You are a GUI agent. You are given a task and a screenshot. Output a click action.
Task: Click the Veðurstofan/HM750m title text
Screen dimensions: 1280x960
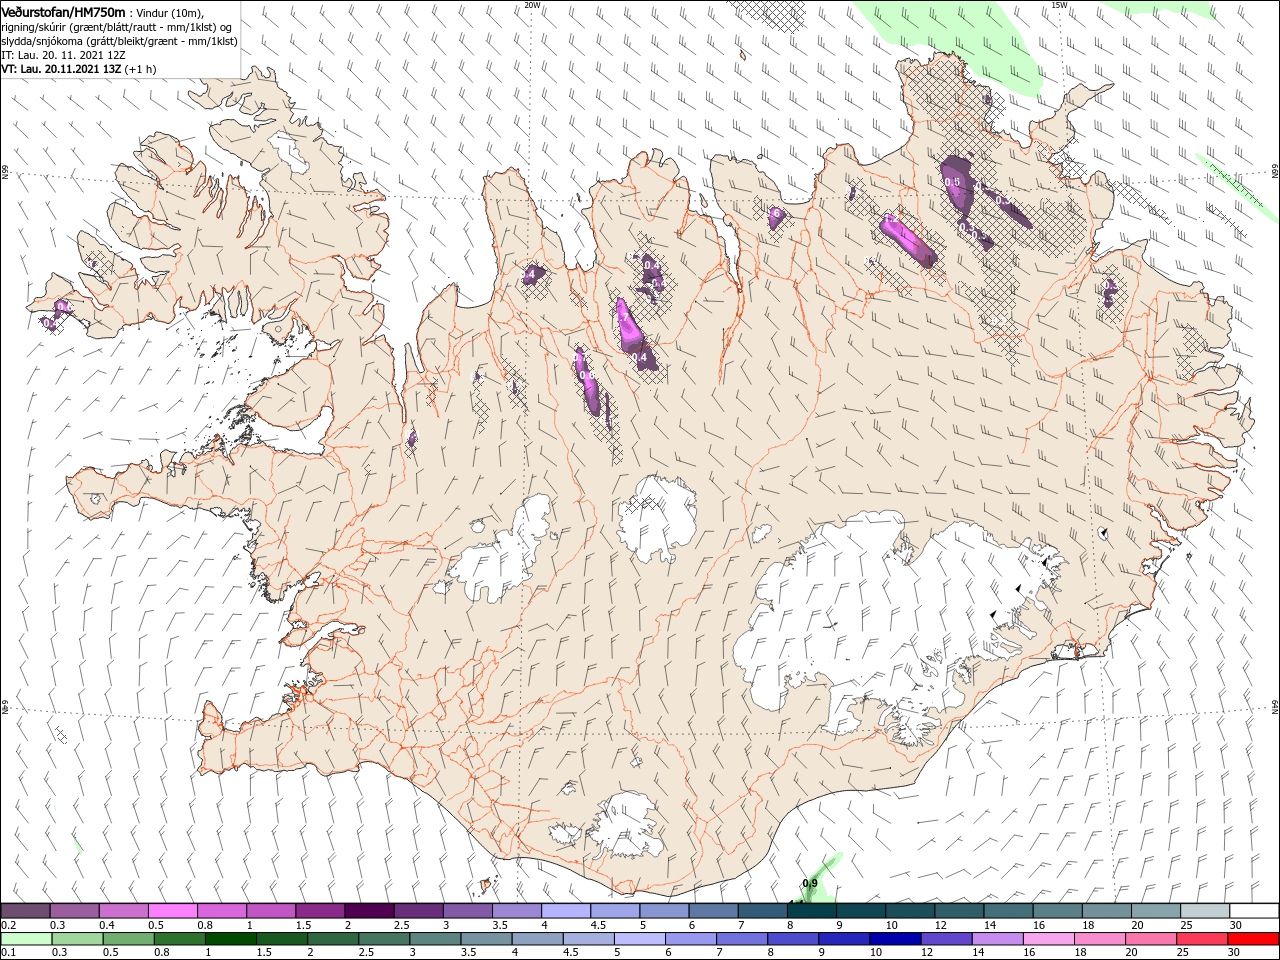(64, 11)
